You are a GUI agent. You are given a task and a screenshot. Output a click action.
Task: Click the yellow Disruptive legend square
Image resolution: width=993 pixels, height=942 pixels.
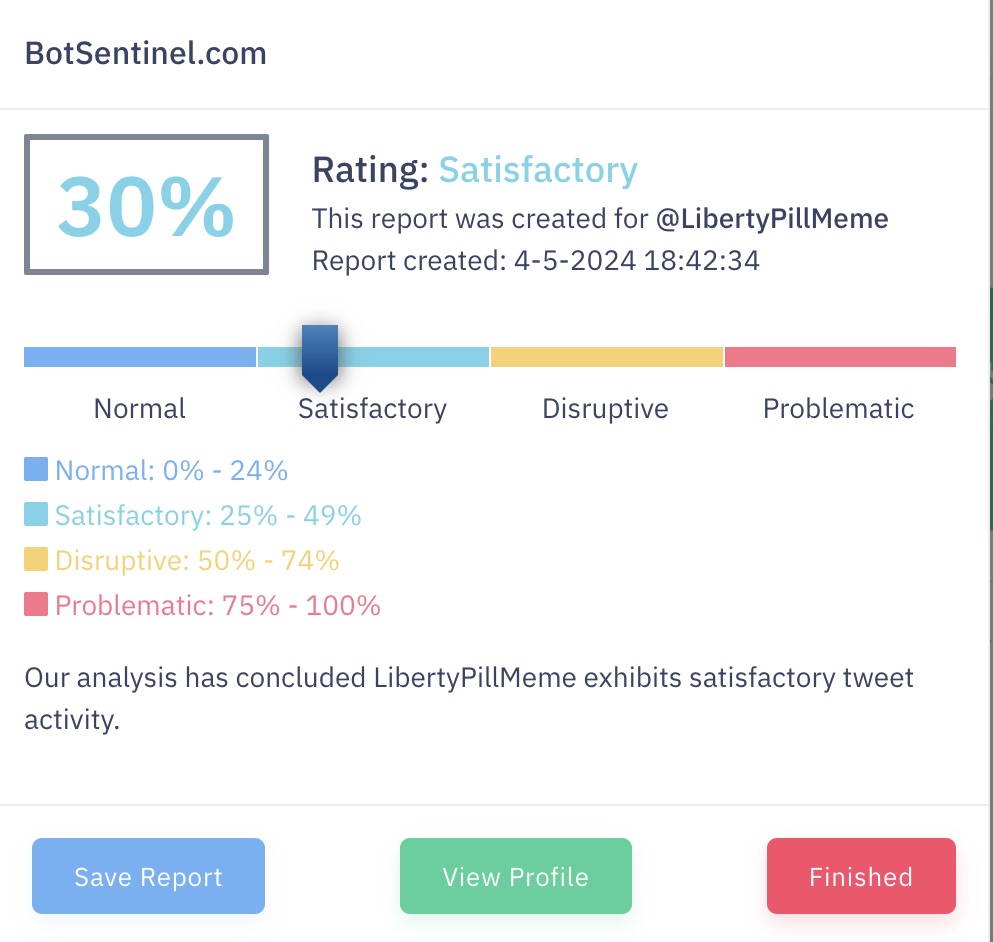coord(36,559)
